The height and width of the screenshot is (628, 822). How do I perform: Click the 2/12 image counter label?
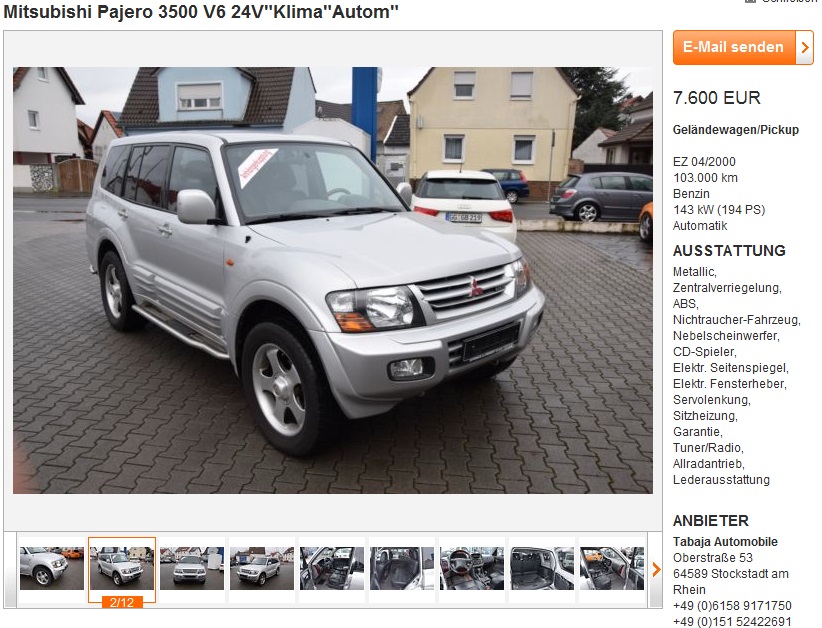pos(122,602)
